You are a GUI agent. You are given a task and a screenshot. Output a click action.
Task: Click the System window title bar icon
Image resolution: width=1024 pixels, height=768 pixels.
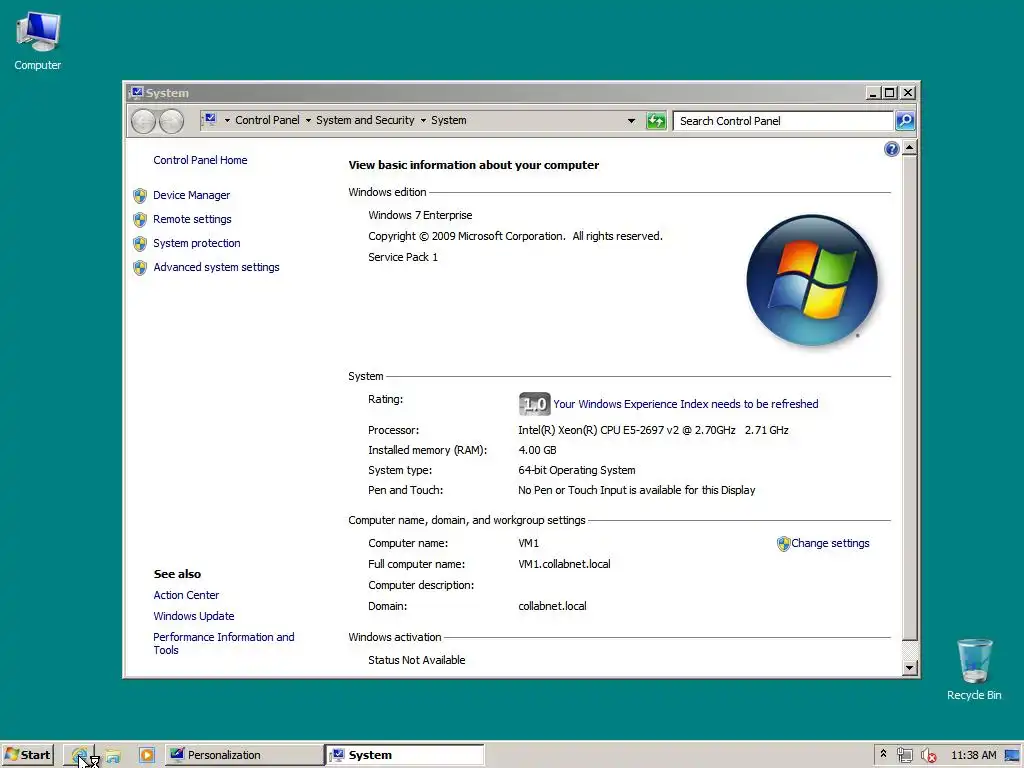click(x=136, y=93)
